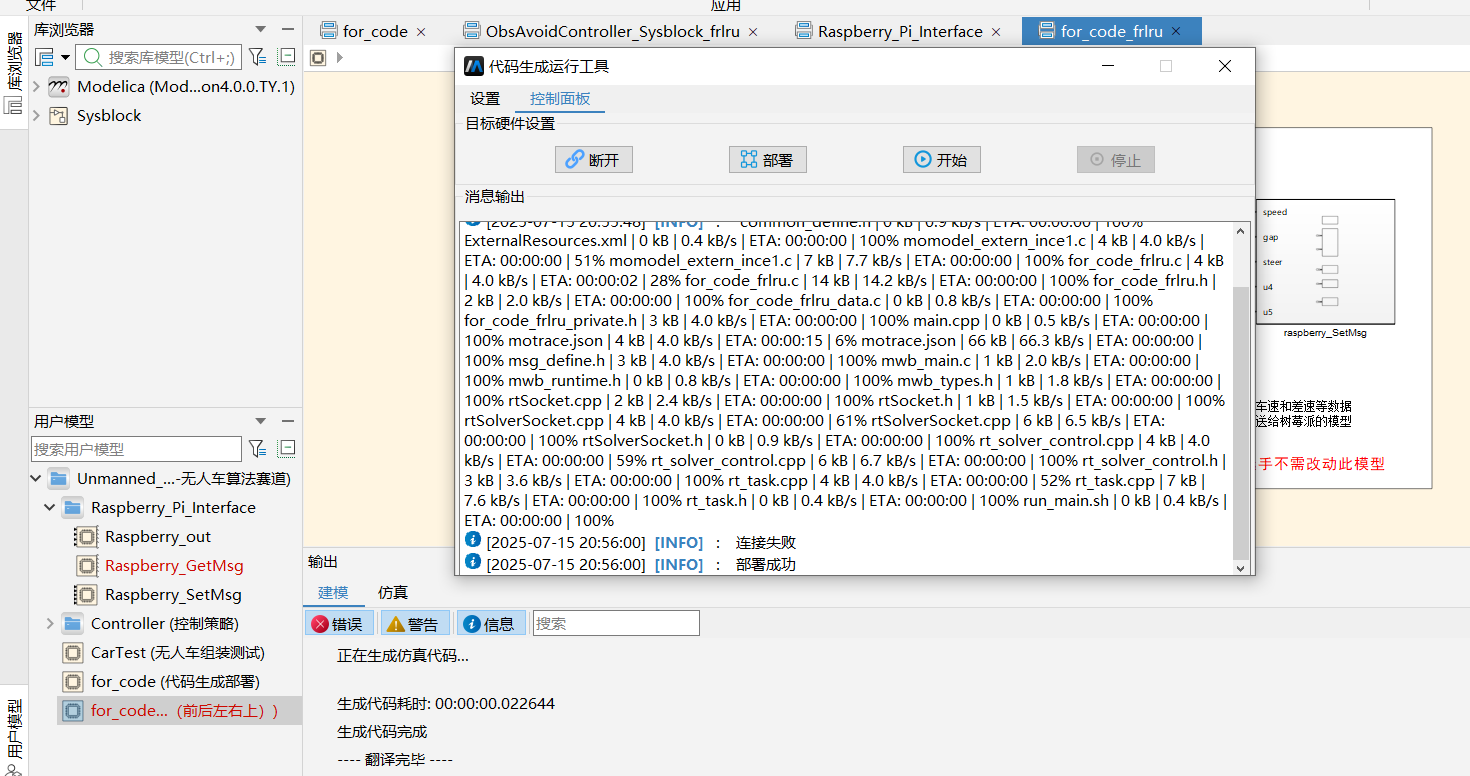Click the model breadcrumb icon below tabs
This screenshot has width=1470, height=776.
tap(318, 58)
